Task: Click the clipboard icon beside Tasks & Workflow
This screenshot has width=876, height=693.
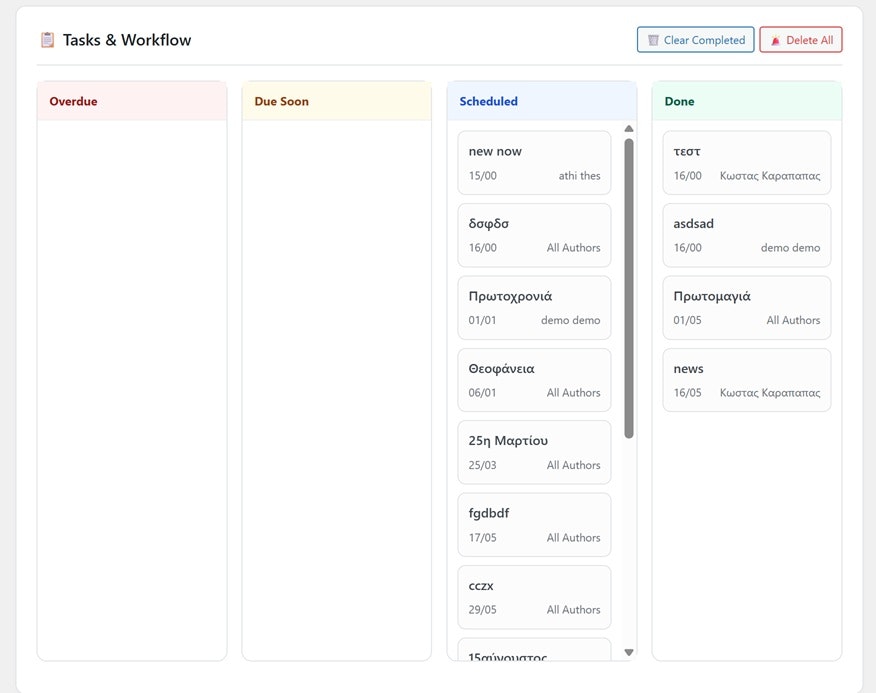Action: (x=47, y=40)
